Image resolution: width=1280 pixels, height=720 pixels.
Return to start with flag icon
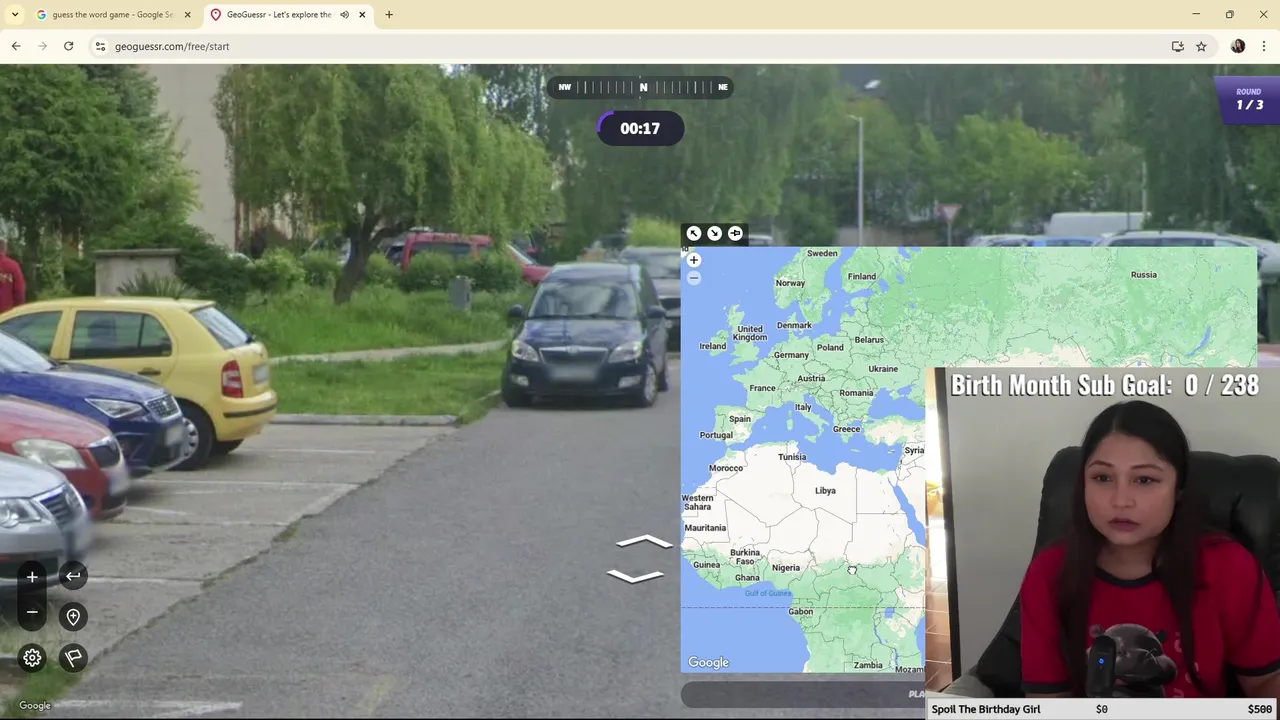tap(73, 658)
